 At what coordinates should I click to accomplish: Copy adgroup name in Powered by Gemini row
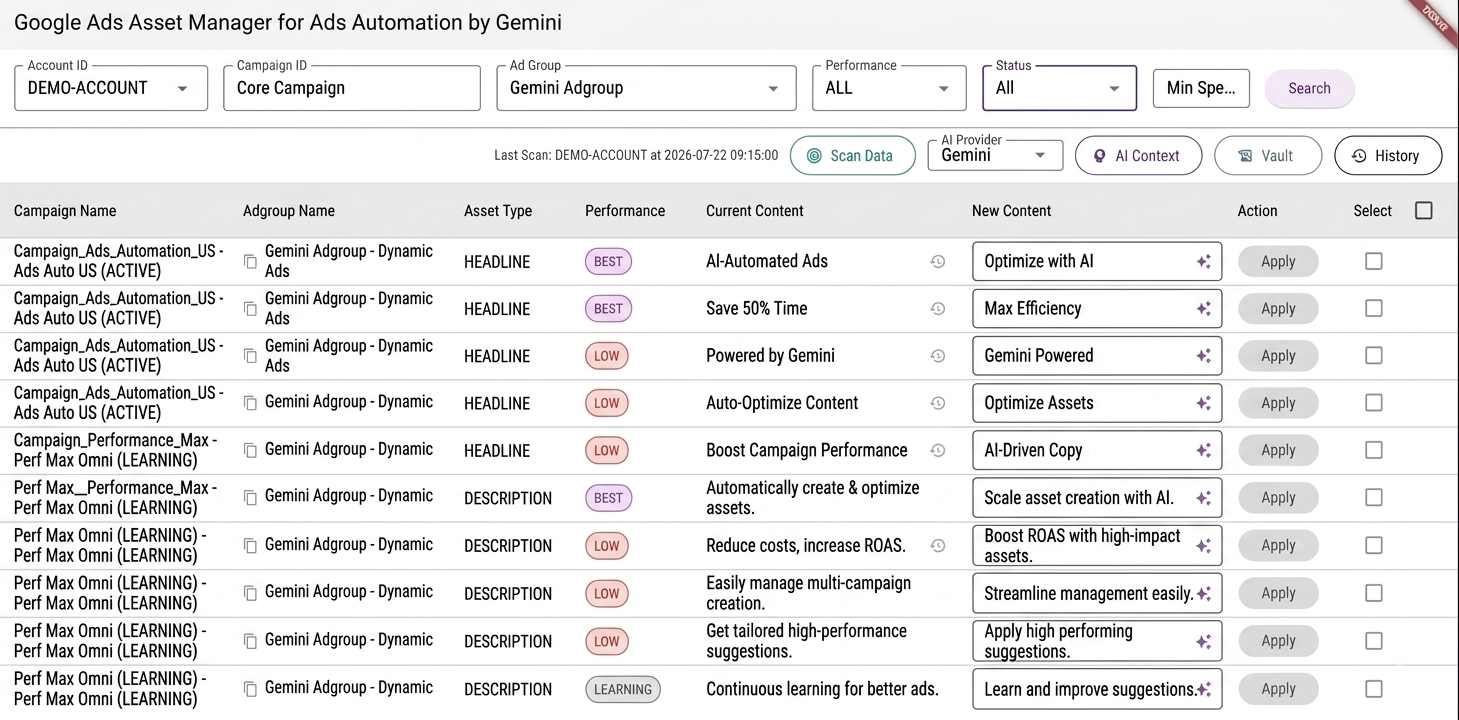tap(250, 356)
